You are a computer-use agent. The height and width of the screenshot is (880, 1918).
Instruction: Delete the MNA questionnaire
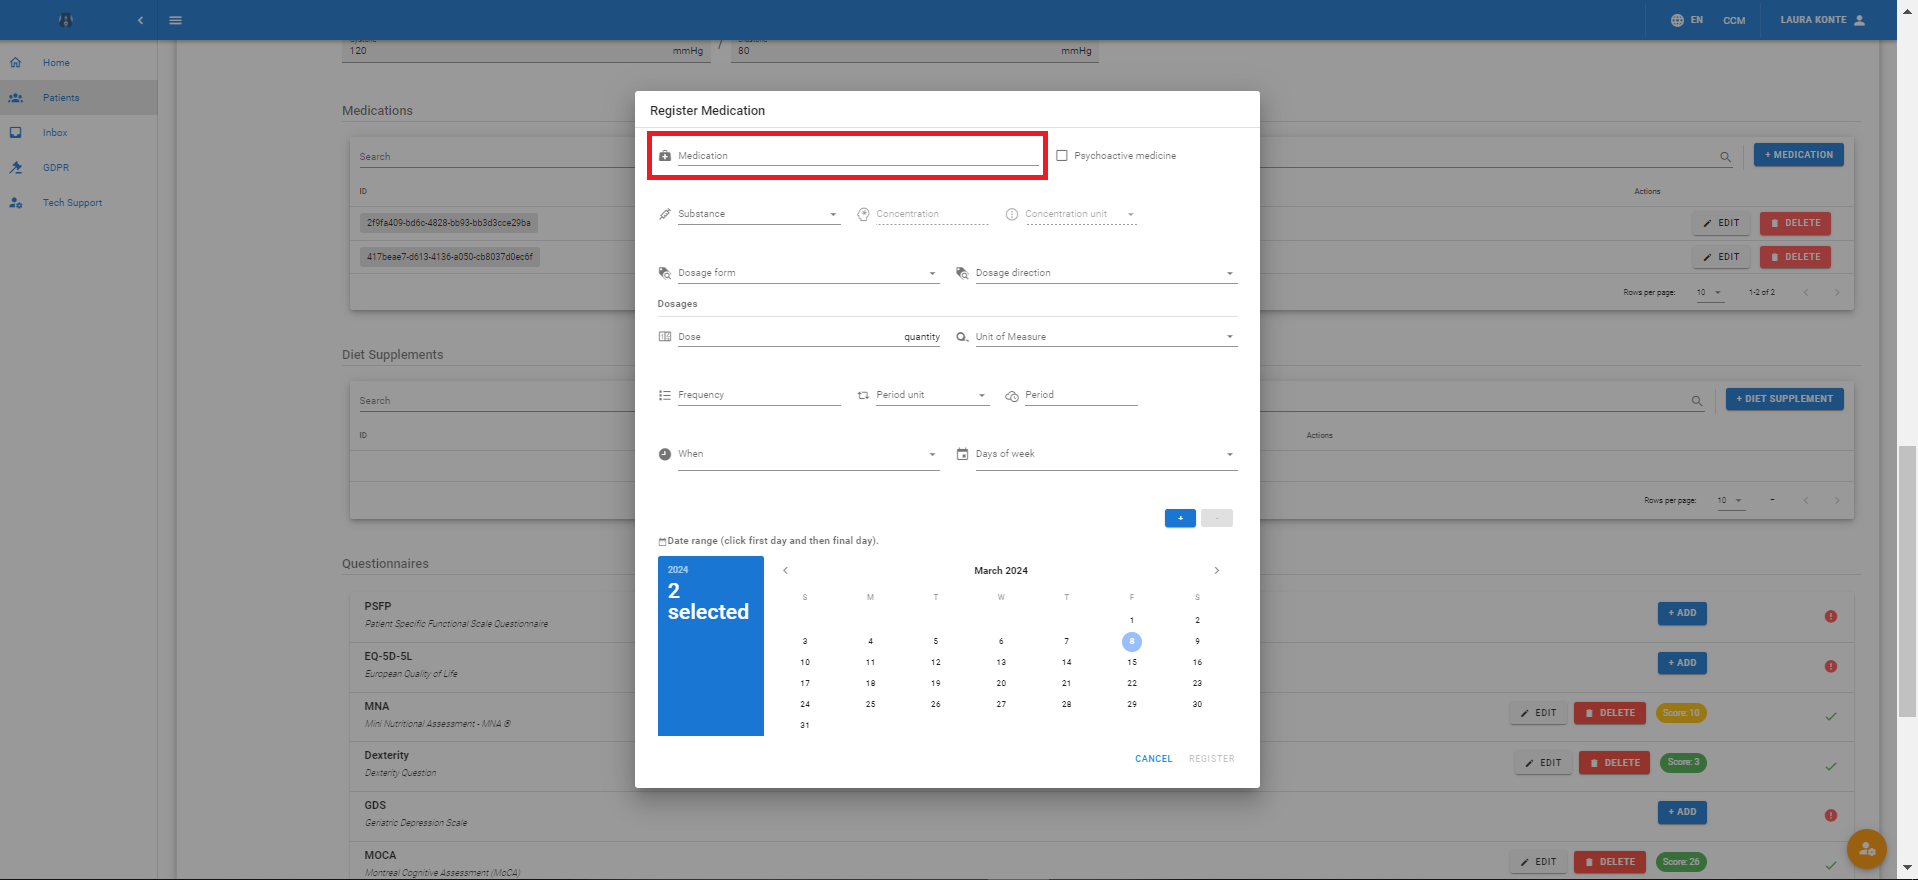pos(1610,713)
